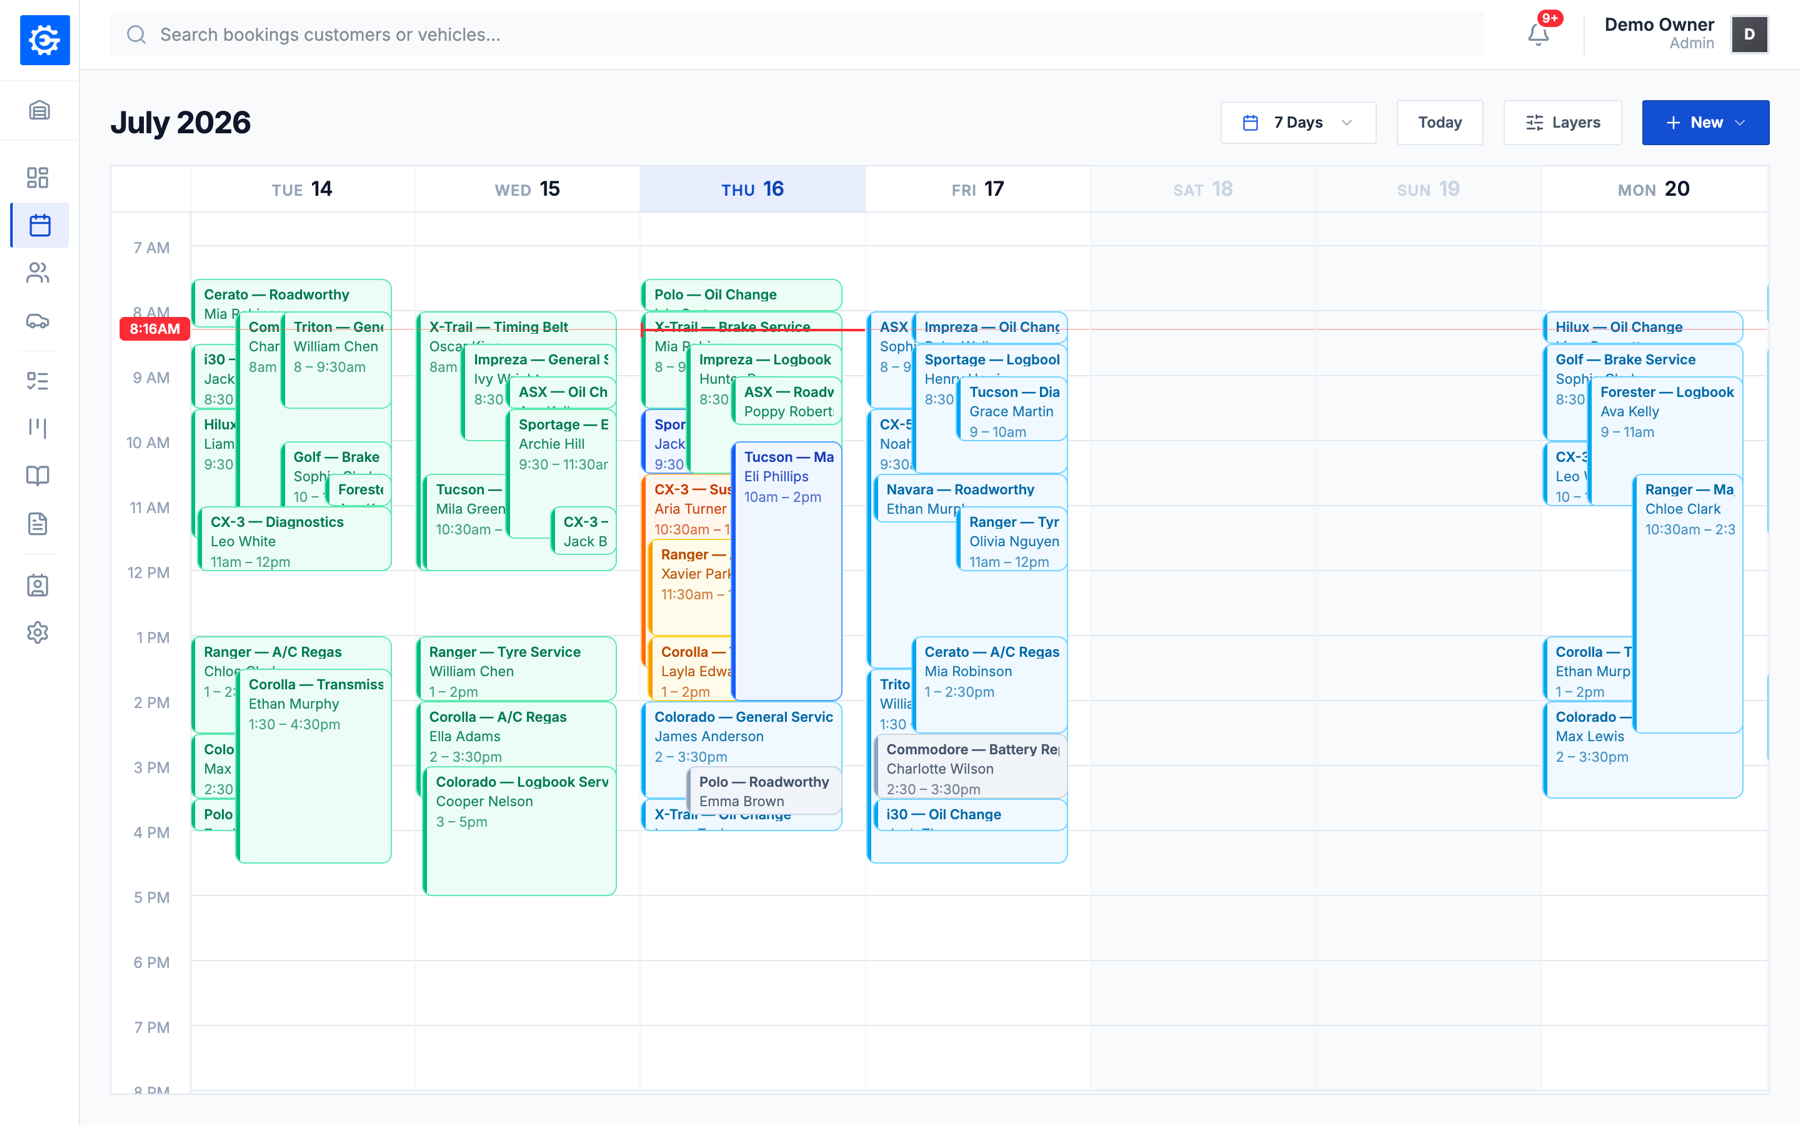Select the MON 20 day header

click(x=1653, y=189)
